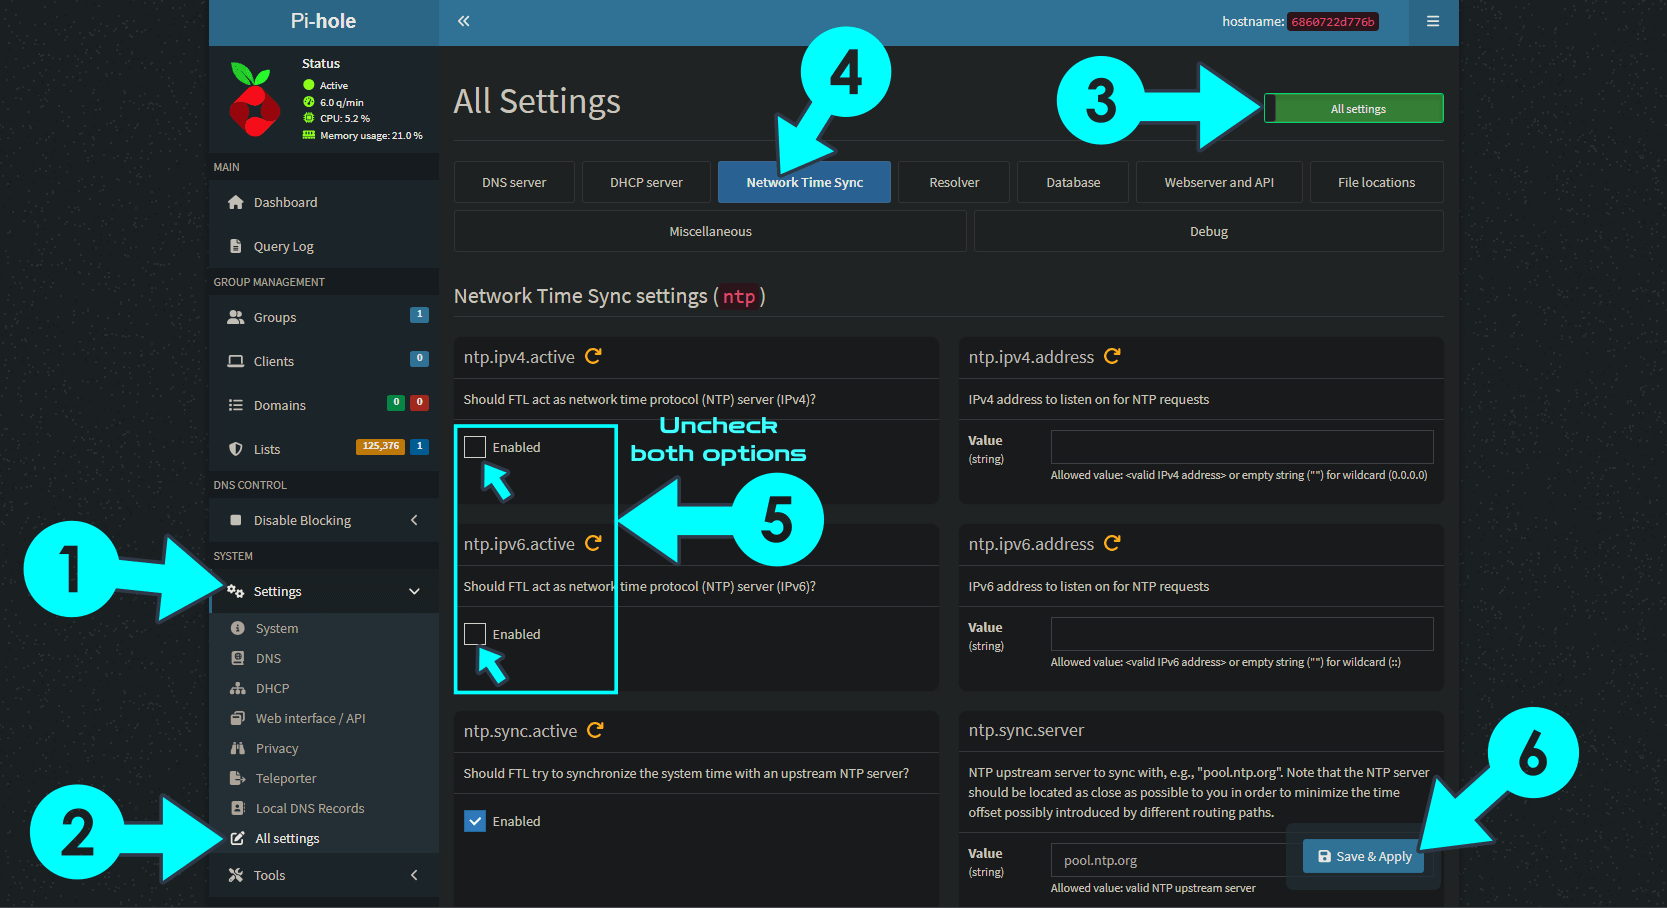1667x908 pixels.
Task: Reset ntp.ipv4.active to default
Action: click(x=593, y=356)
